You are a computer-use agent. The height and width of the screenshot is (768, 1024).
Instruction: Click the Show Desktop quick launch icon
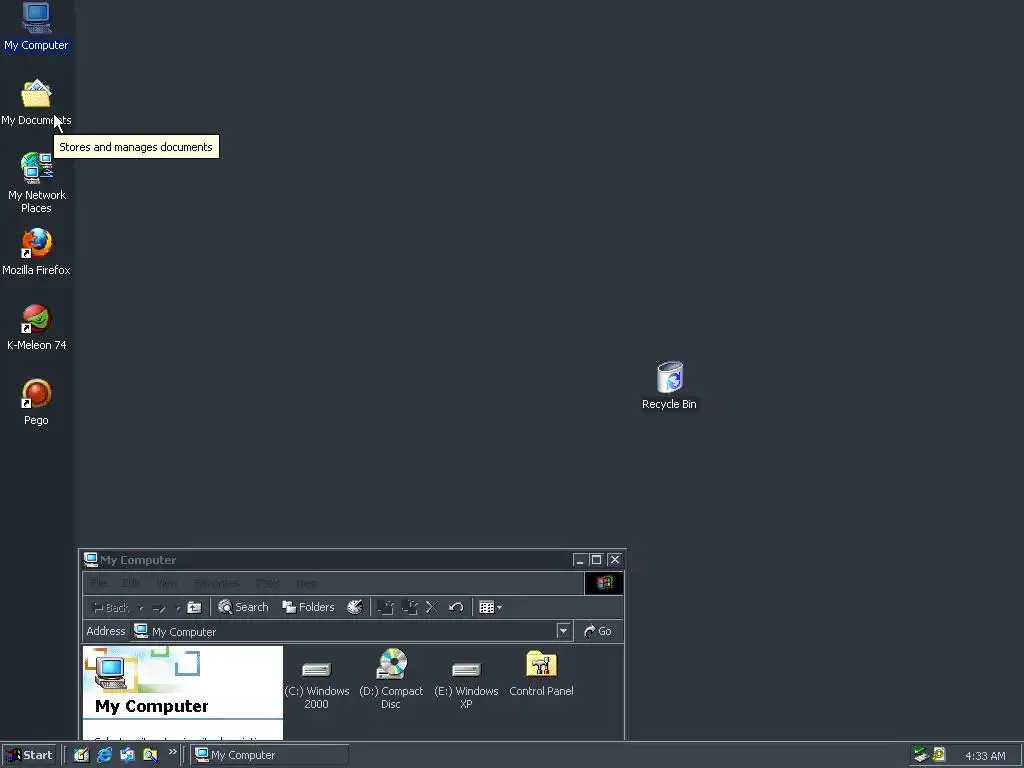point(81,755)
